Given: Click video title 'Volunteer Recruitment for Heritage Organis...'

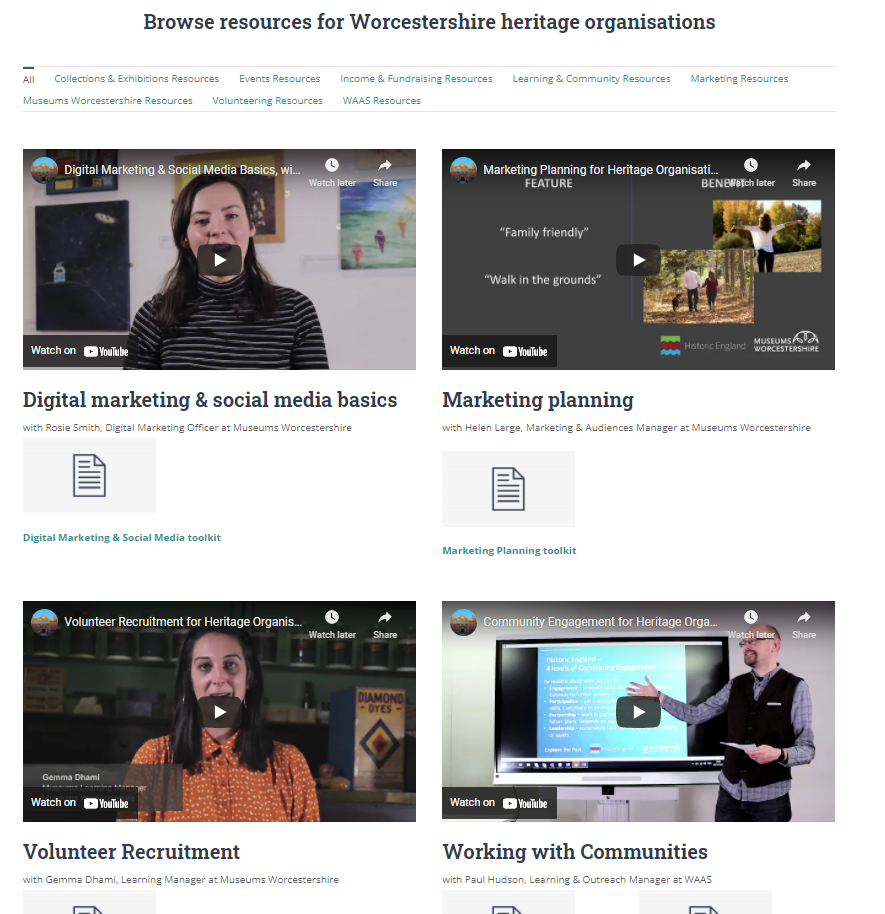Looking at the screenshot, I should pos(182,622).
